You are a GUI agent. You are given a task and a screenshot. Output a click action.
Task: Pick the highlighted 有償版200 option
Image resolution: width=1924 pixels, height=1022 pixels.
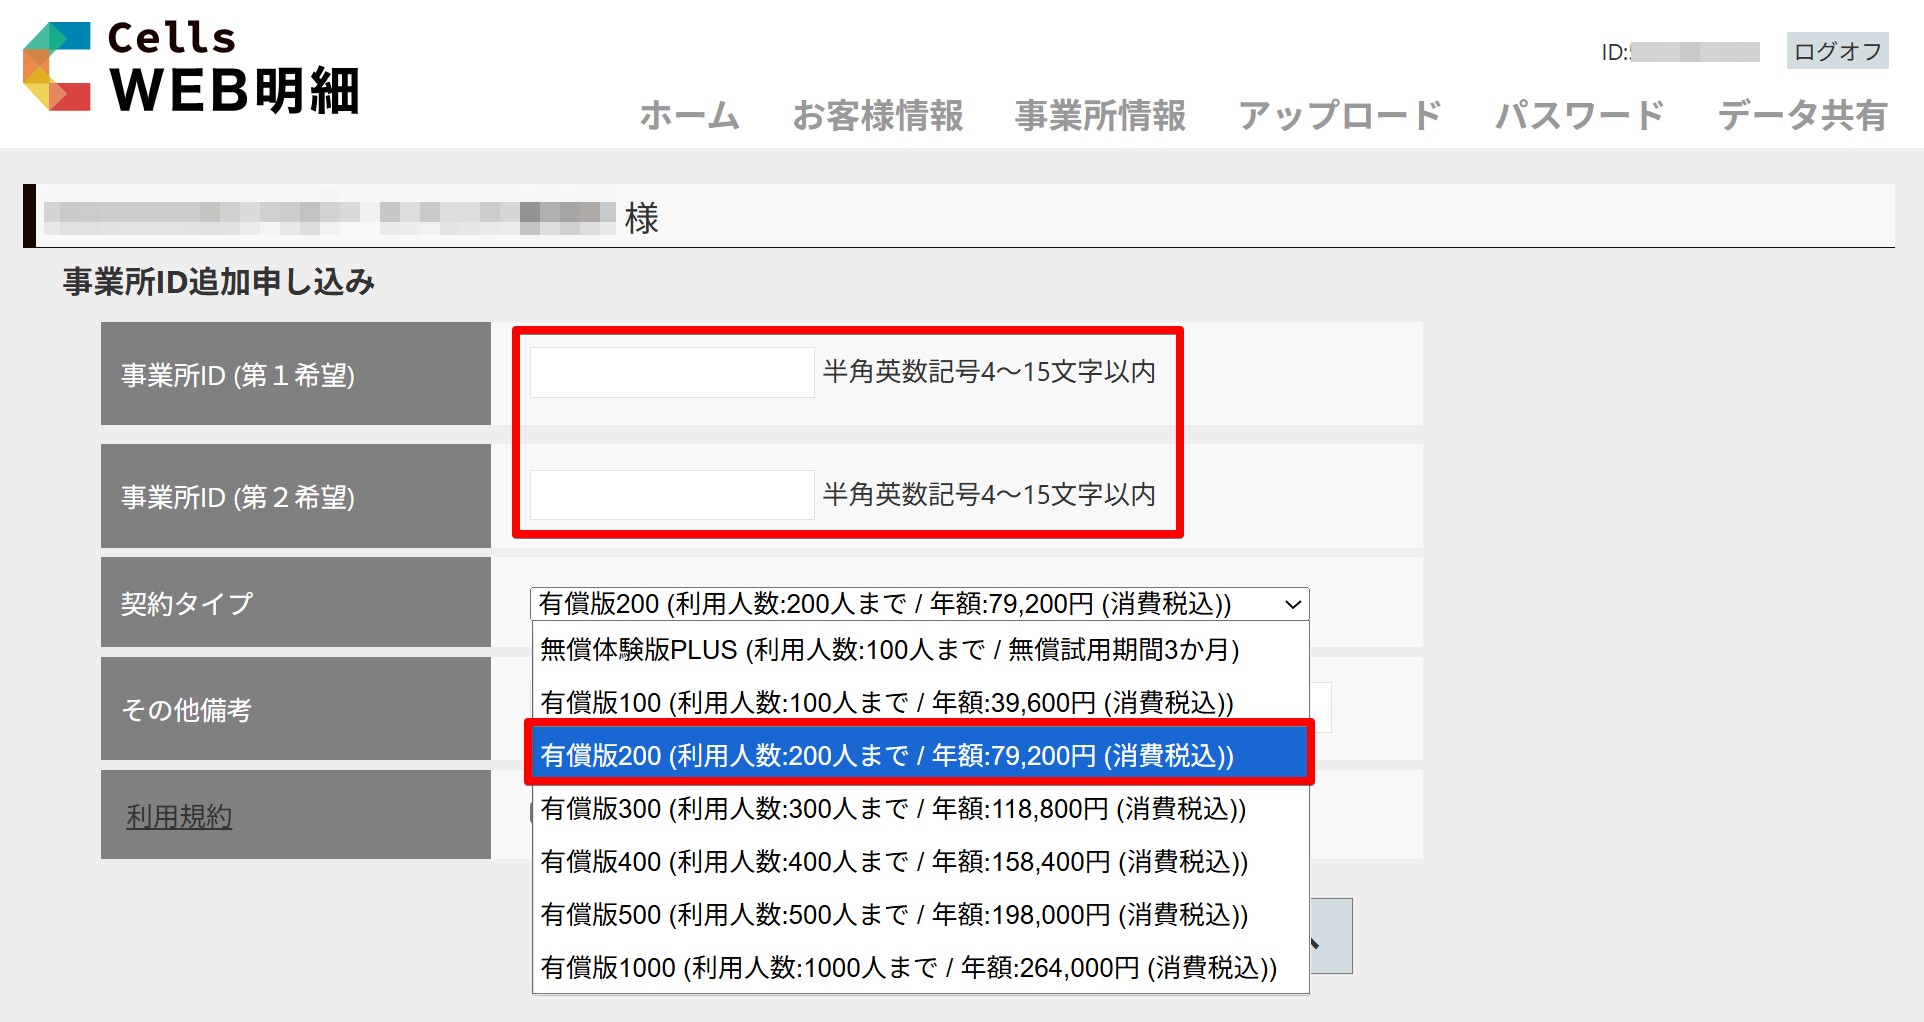click(886, 756)
